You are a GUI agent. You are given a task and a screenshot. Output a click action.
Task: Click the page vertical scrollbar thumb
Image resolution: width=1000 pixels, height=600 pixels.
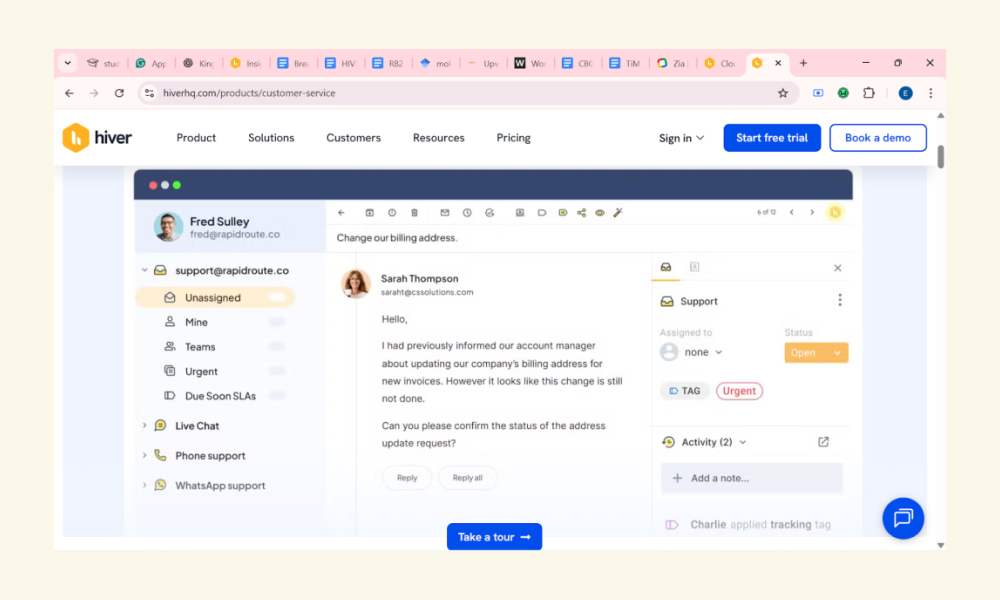(941, 157)
